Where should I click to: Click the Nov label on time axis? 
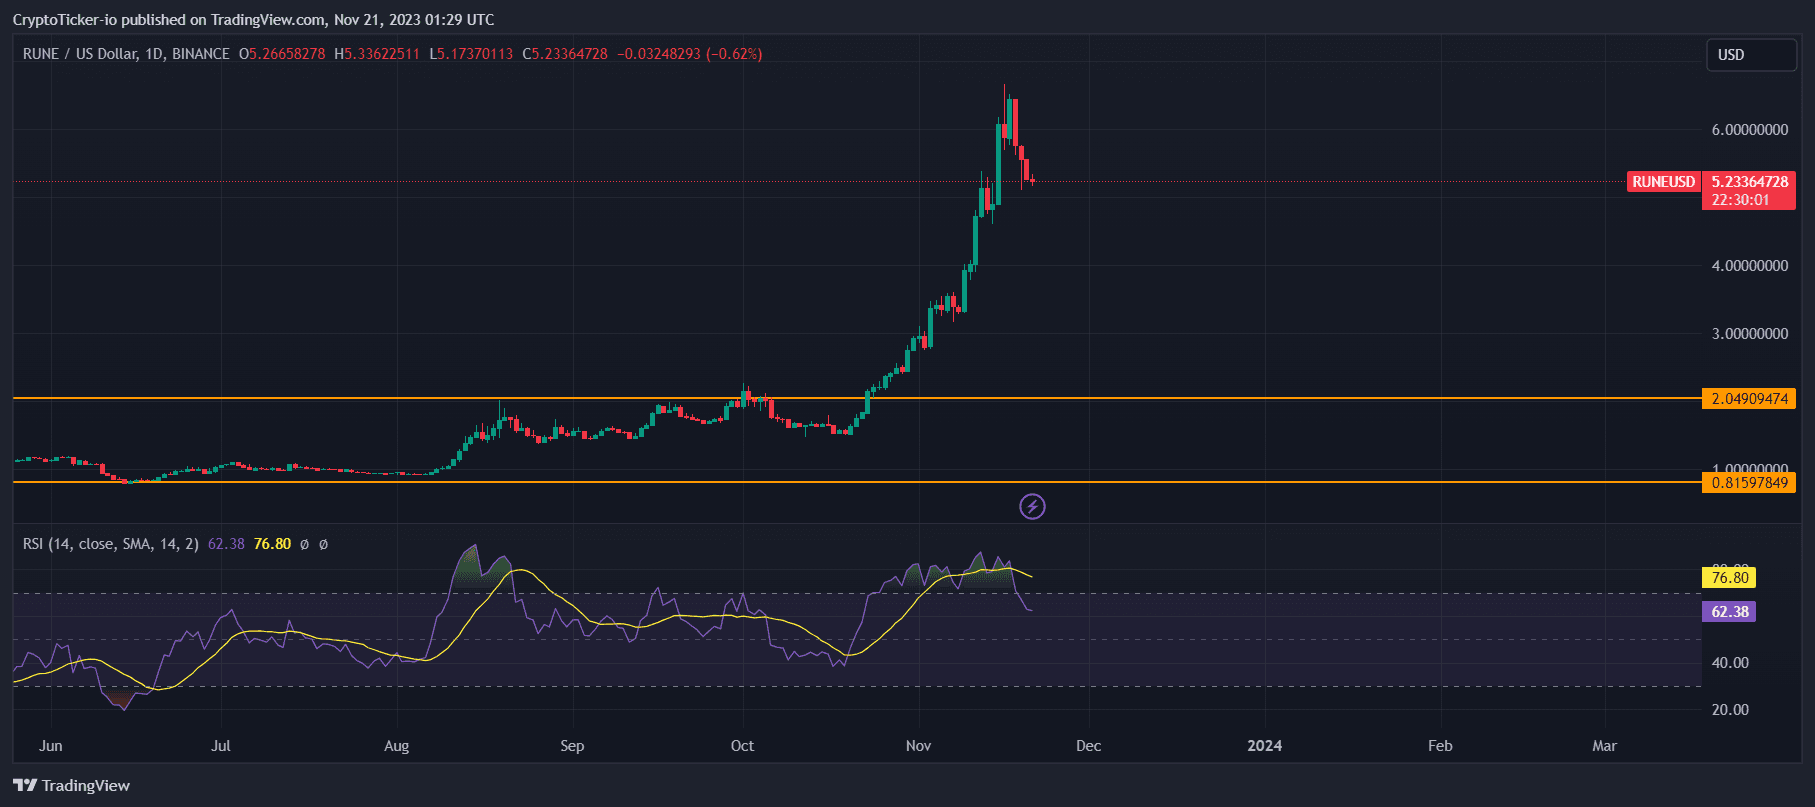[918, 746]
